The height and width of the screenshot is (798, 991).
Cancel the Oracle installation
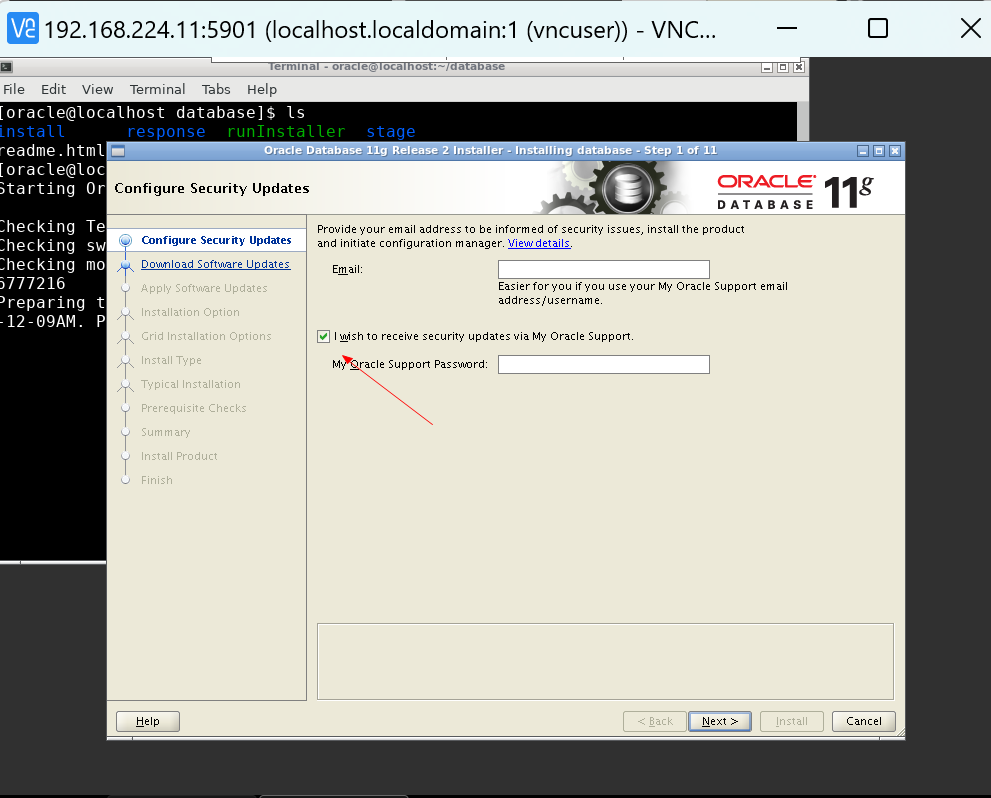pyautogui.click(x=864, y=722)
